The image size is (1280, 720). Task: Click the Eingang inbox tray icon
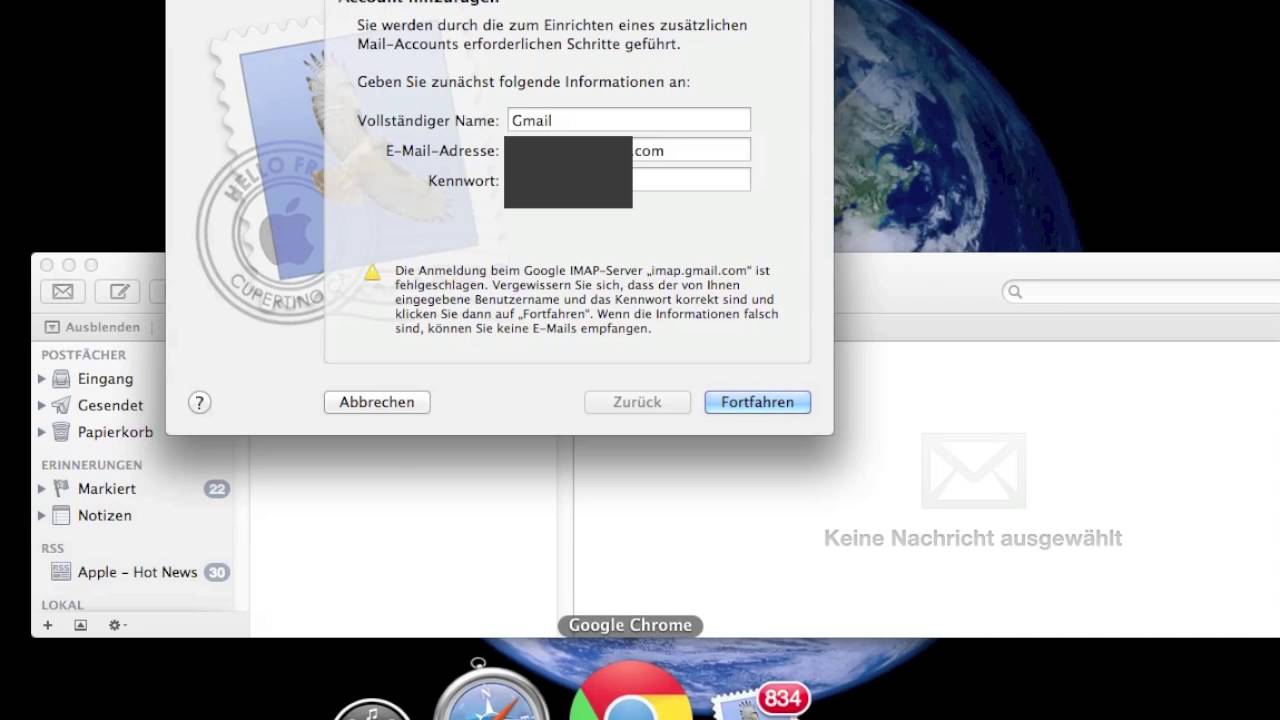click(62, 379)
